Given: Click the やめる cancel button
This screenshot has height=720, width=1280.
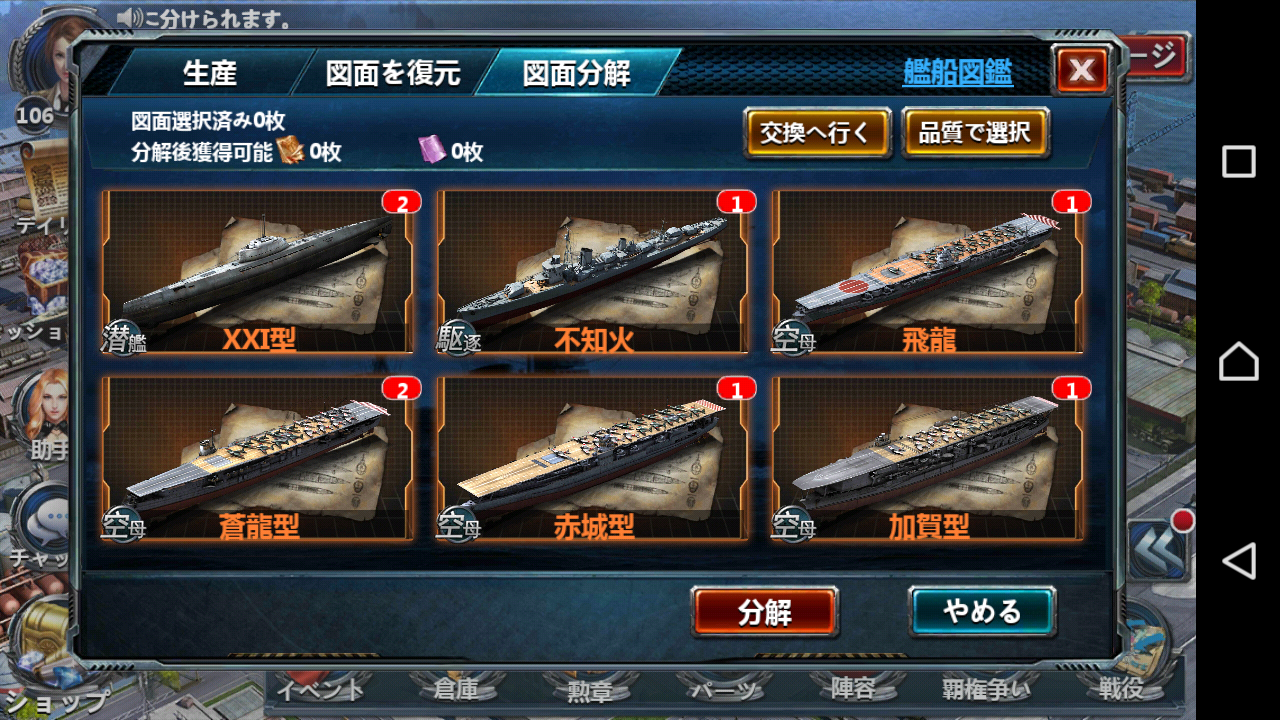Looking at the screenshot, I should click(982, 612).
